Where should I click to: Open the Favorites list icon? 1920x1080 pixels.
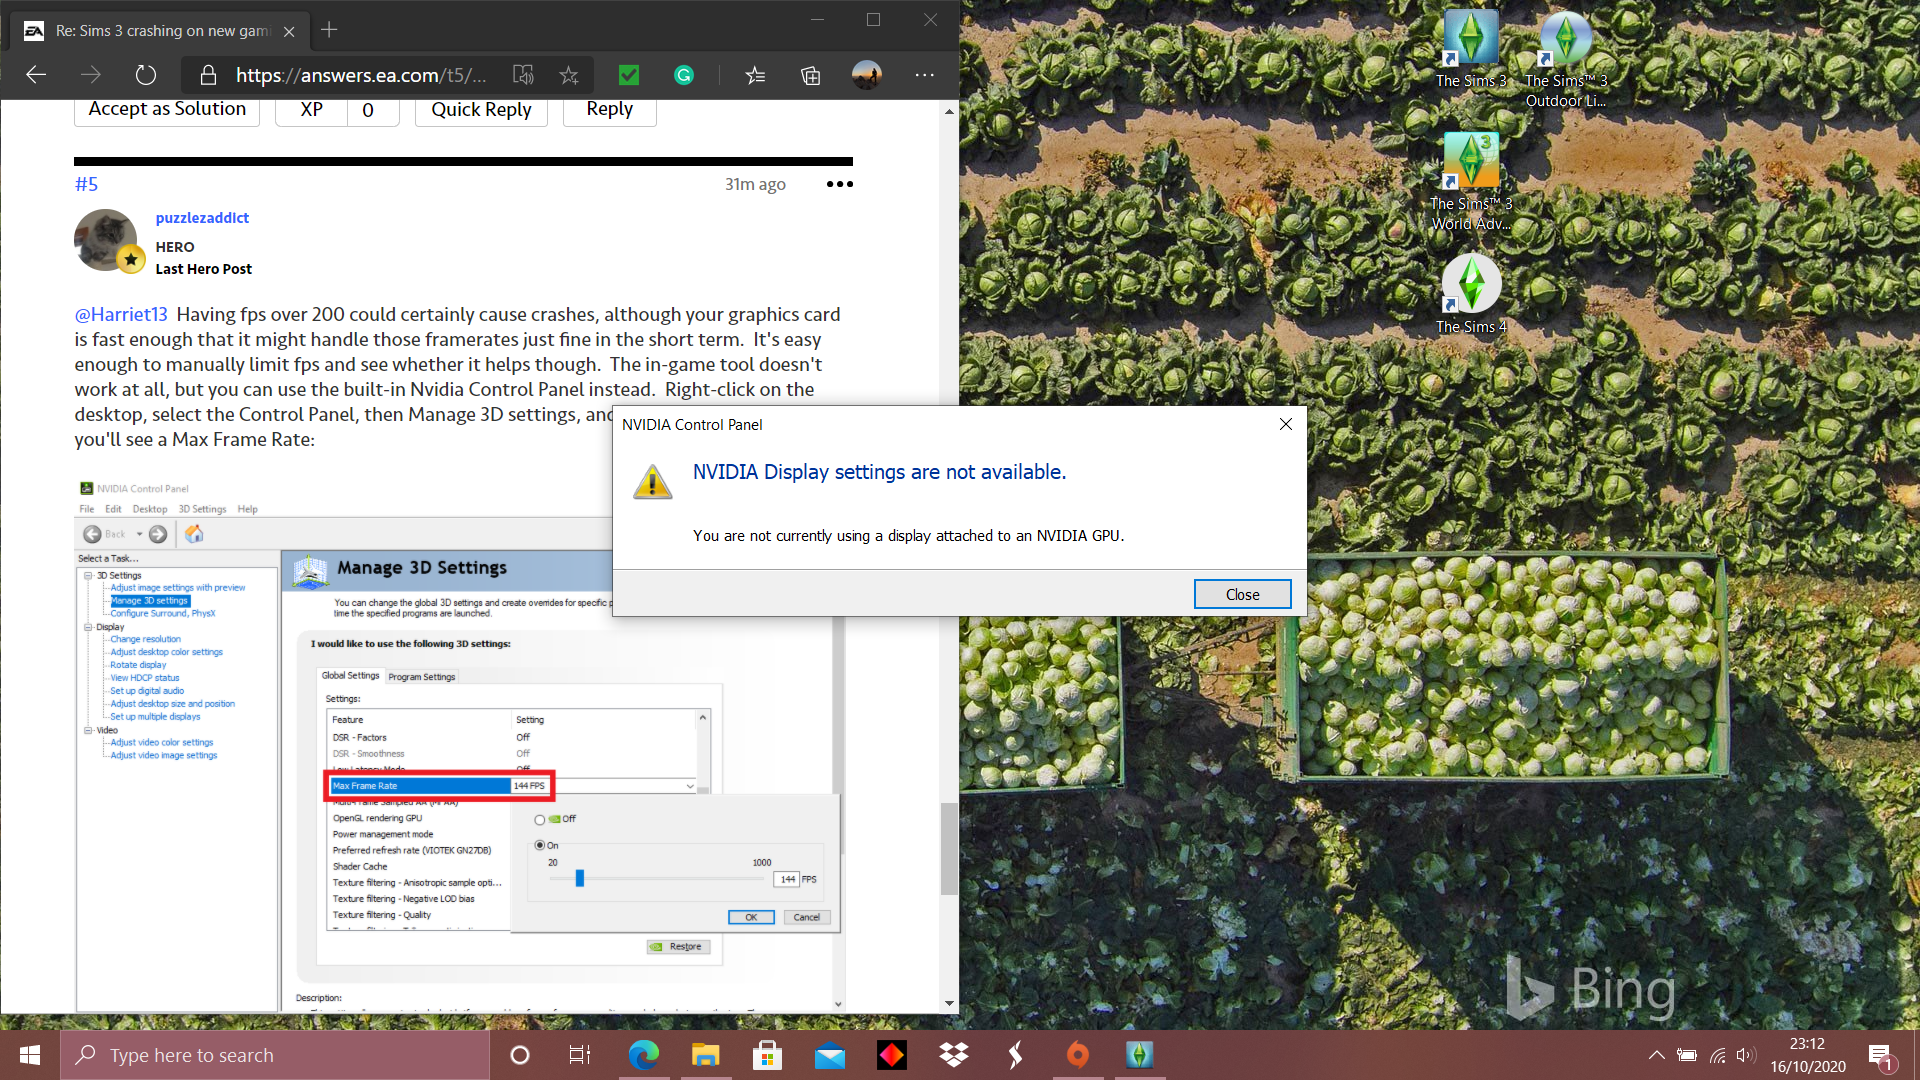pyautogui.click(x=755, y=75)
